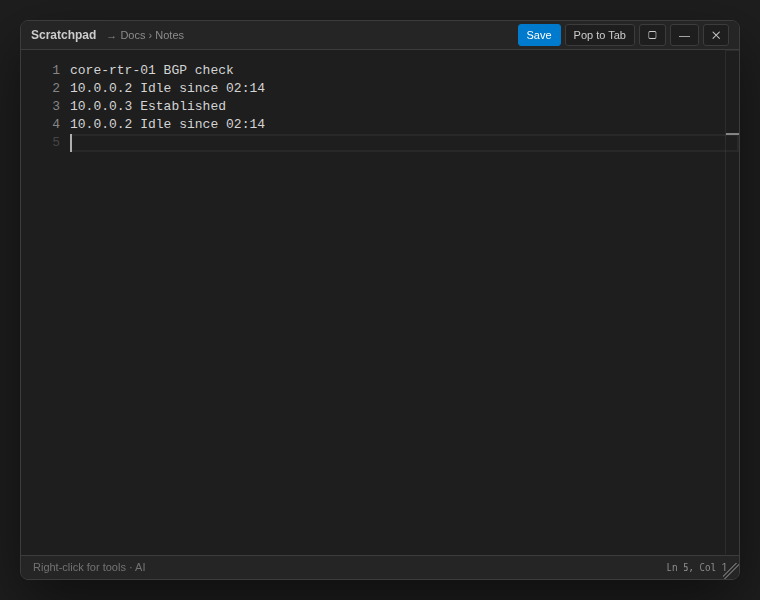Image resolution: width=760 pixels, height=600 pixels.
Task: Click the Pop to Tab button
Action: tap(600, 35)
